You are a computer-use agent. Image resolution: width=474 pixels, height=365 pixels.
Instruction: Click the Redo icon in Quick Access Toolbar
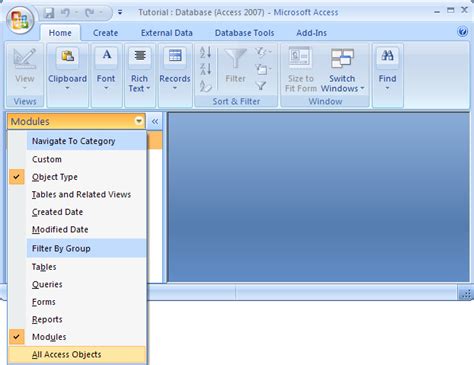click(x=89, y=13)
